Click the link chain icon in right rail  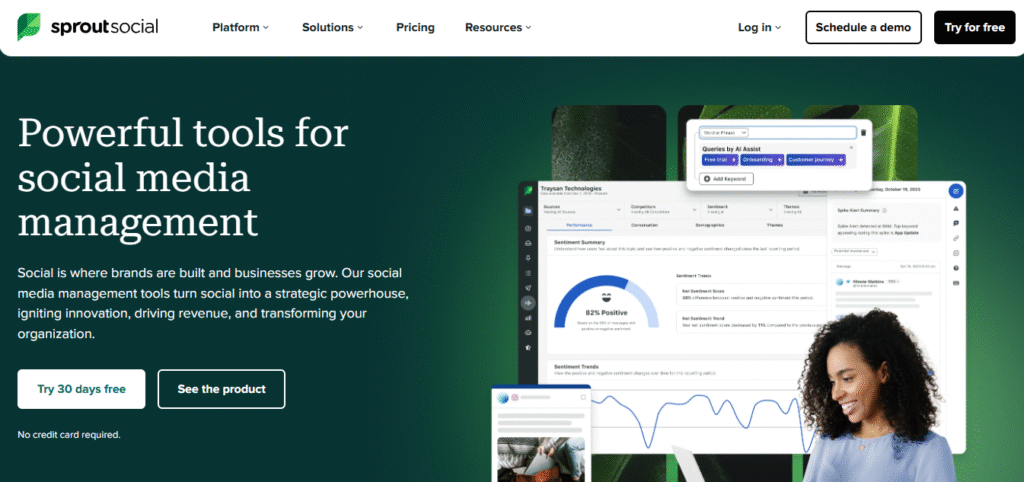(x=956, y=237)
